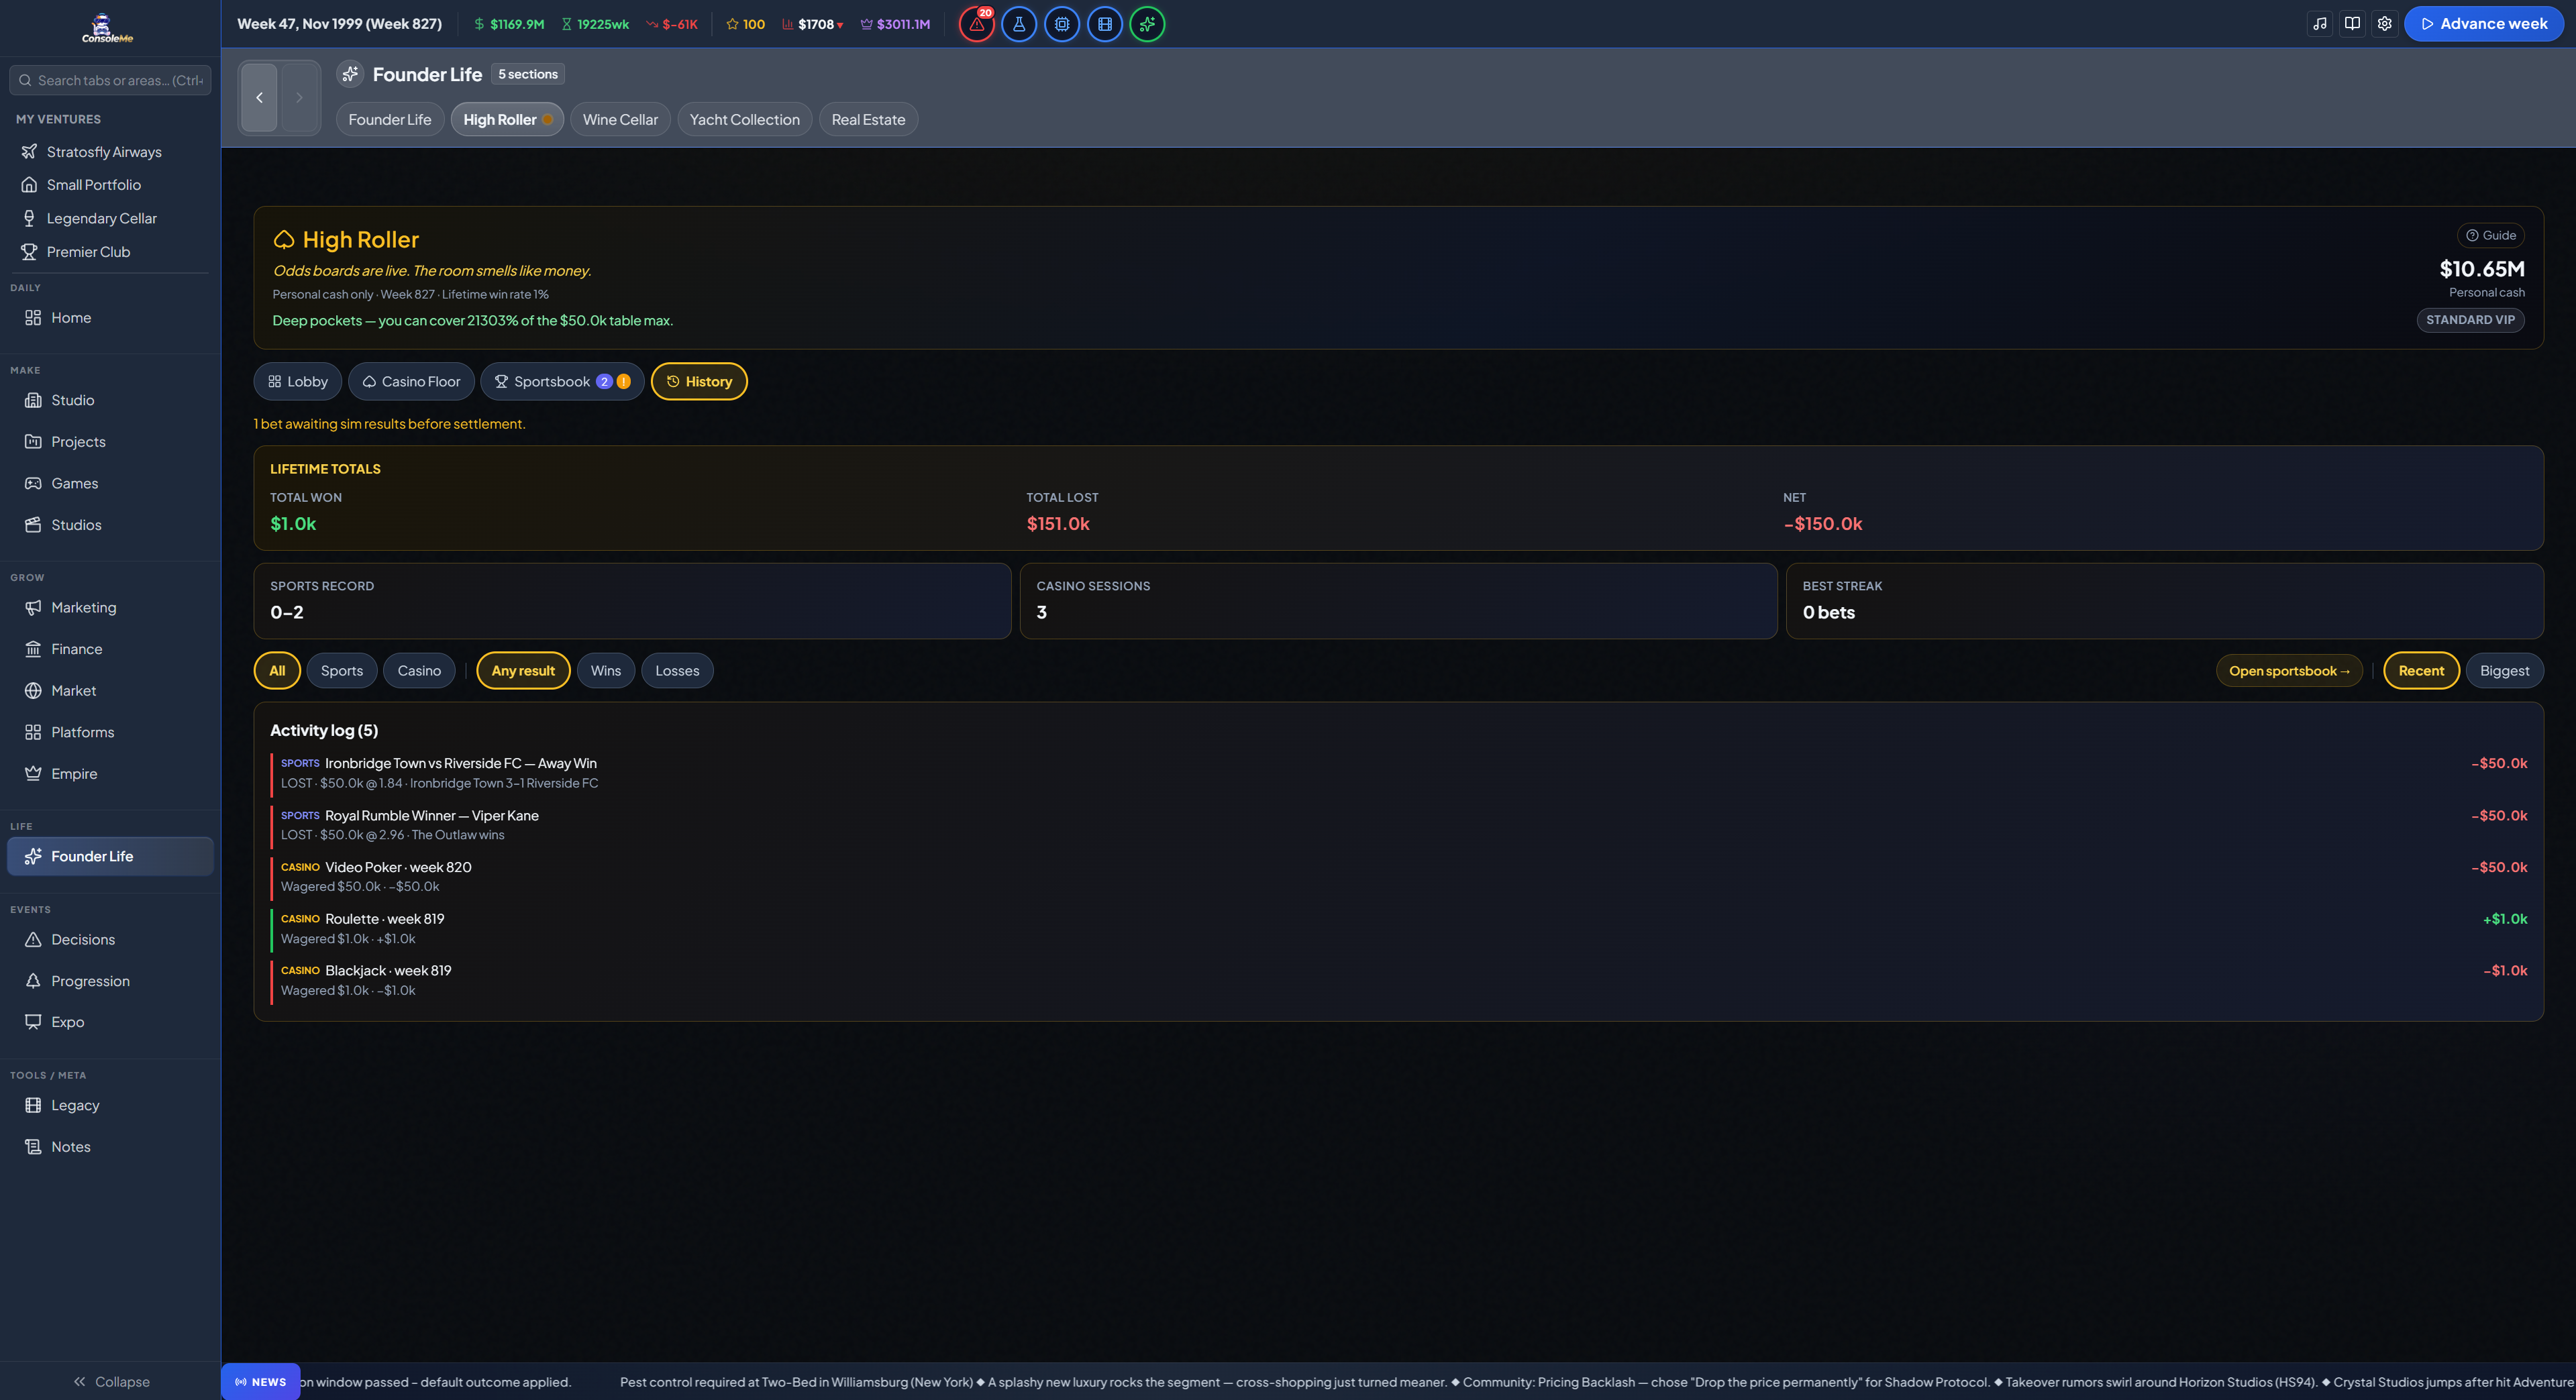Open the book guide icon in top right

[x=2352, y=24]
